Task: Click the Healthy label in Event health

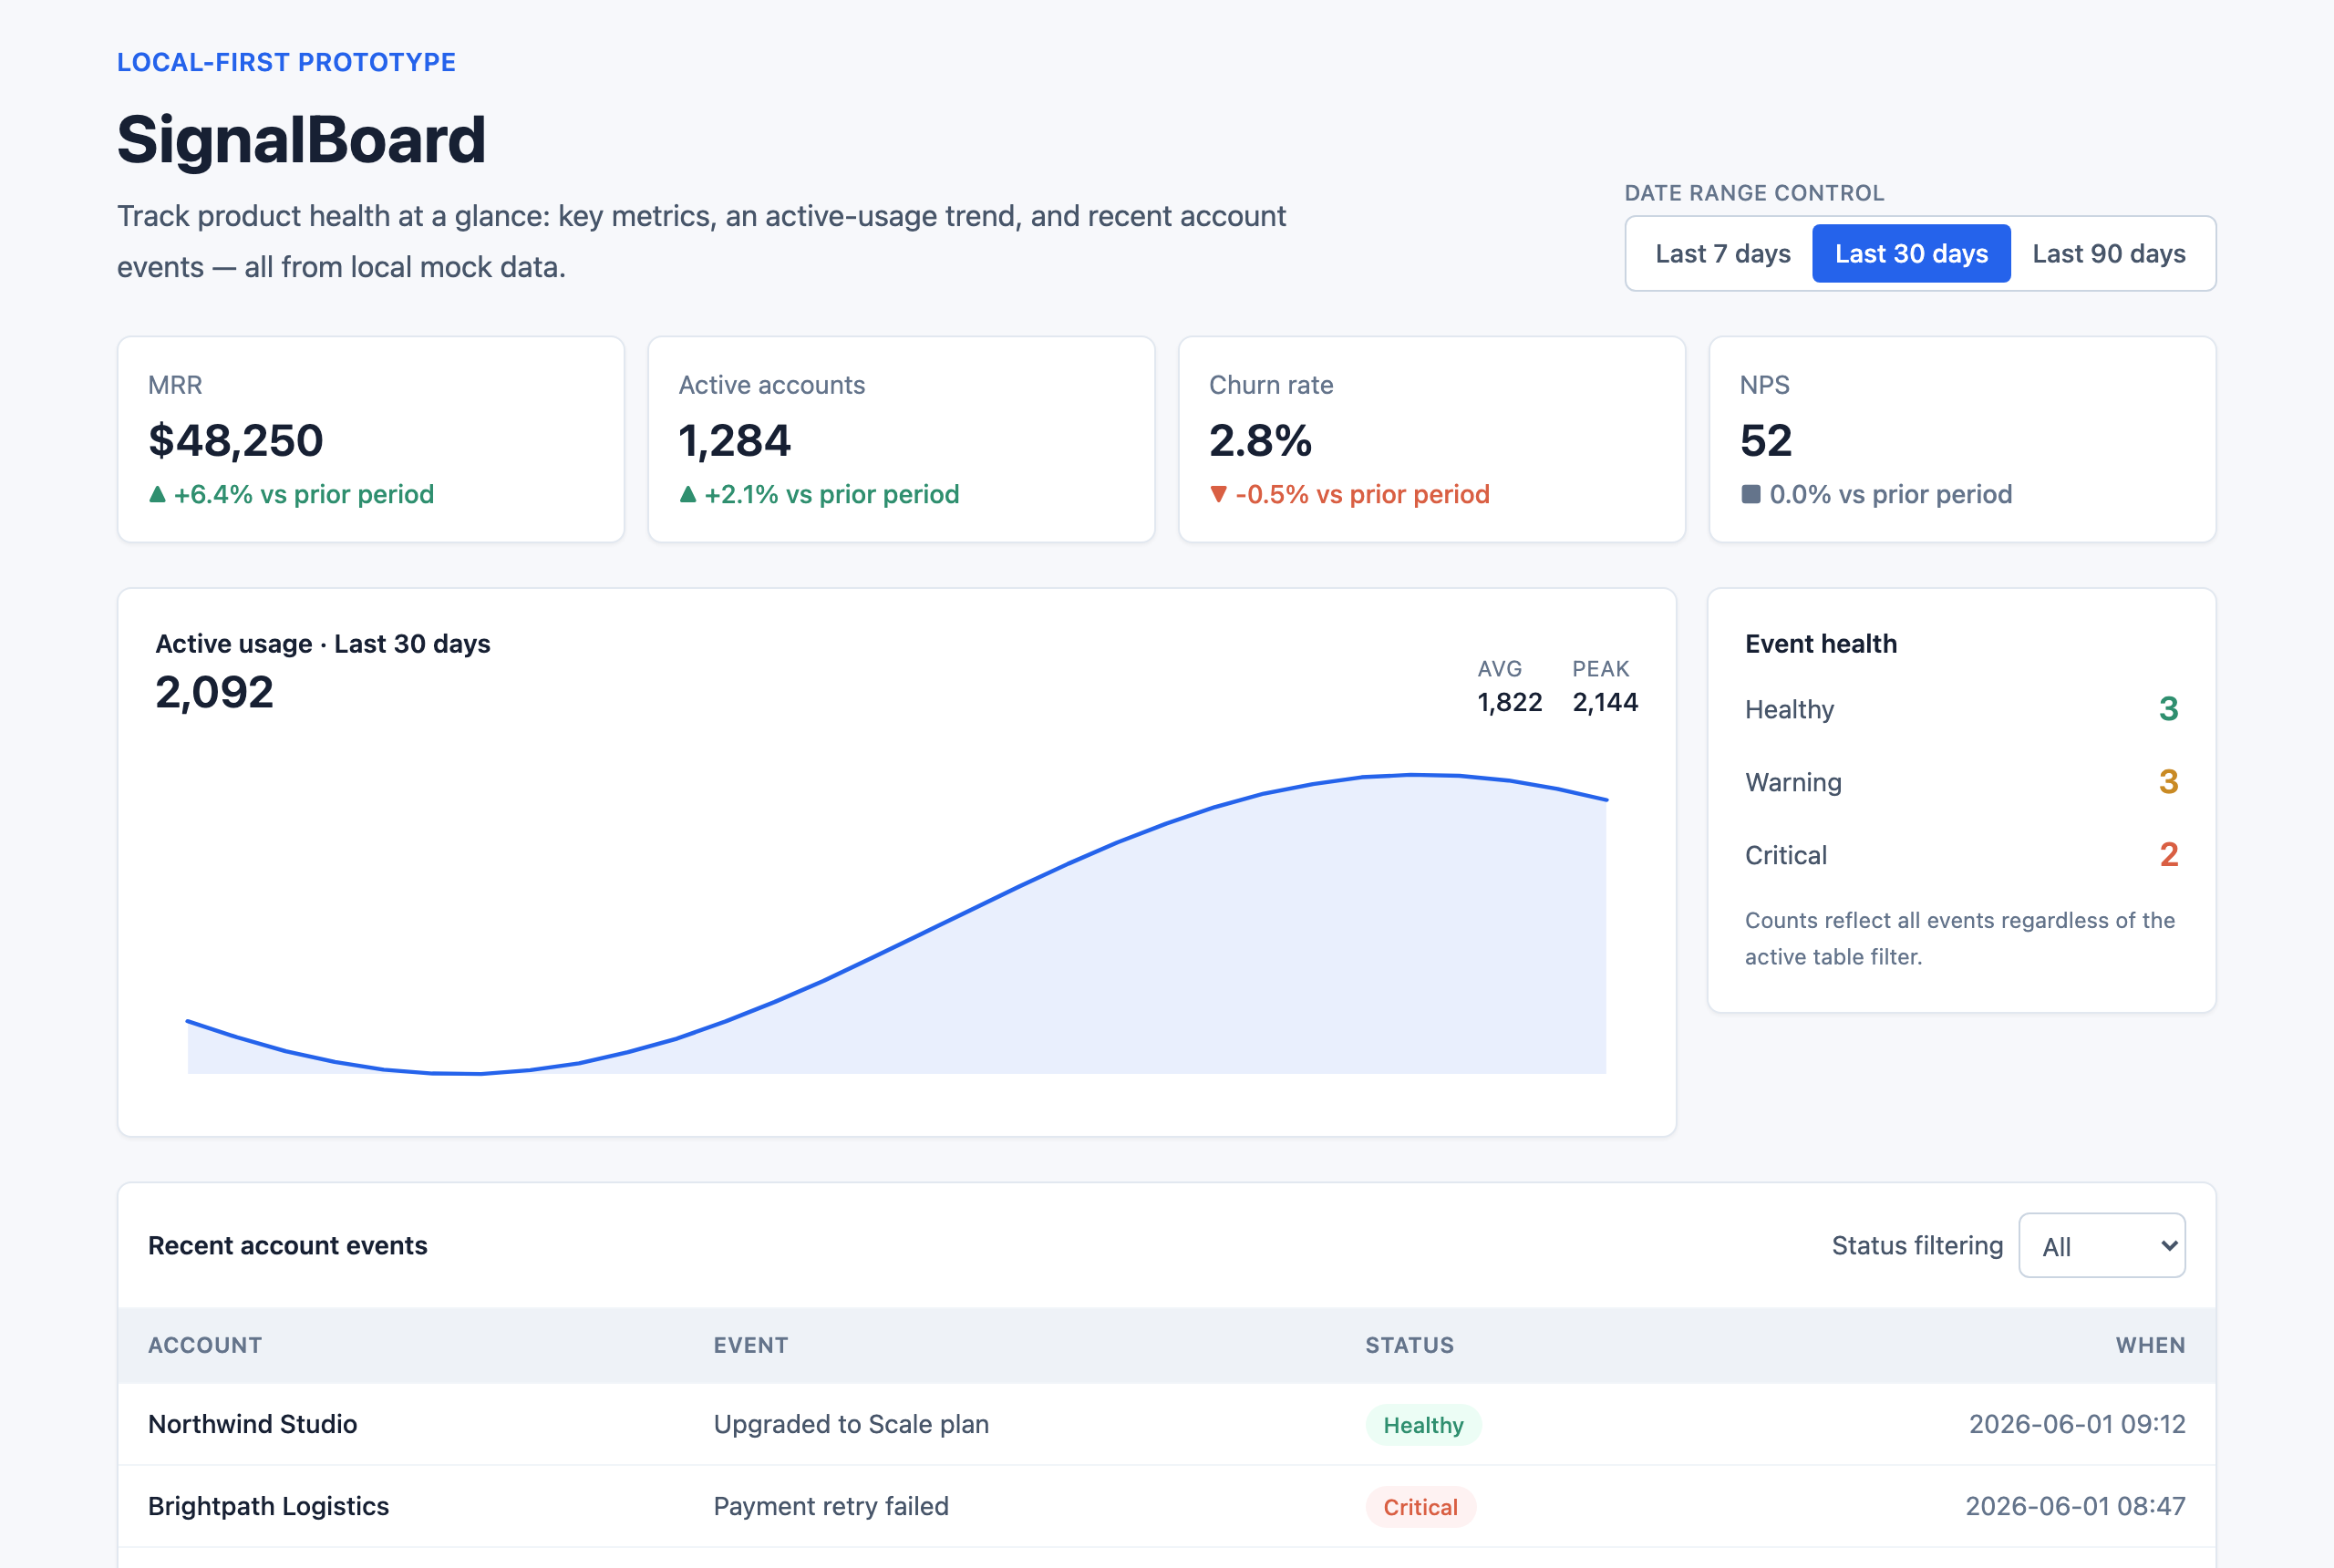Action: click(1789, 709)
